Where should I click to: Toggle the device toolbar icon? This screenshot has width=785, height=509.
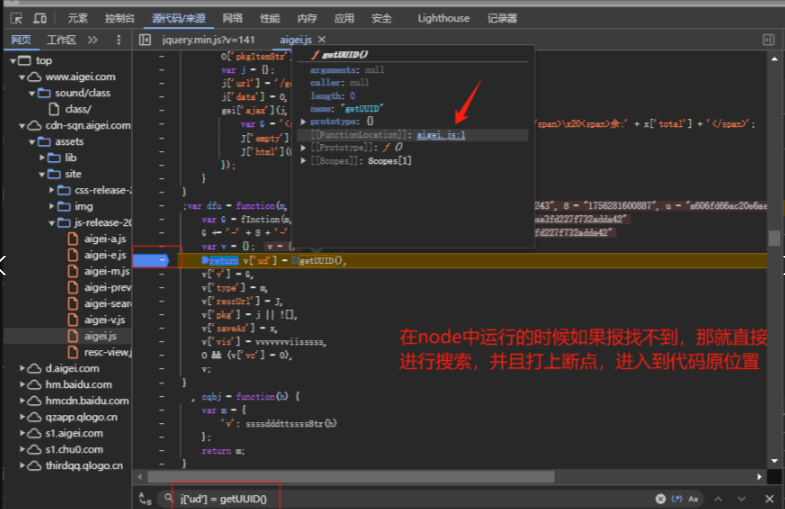coord(40,19)
